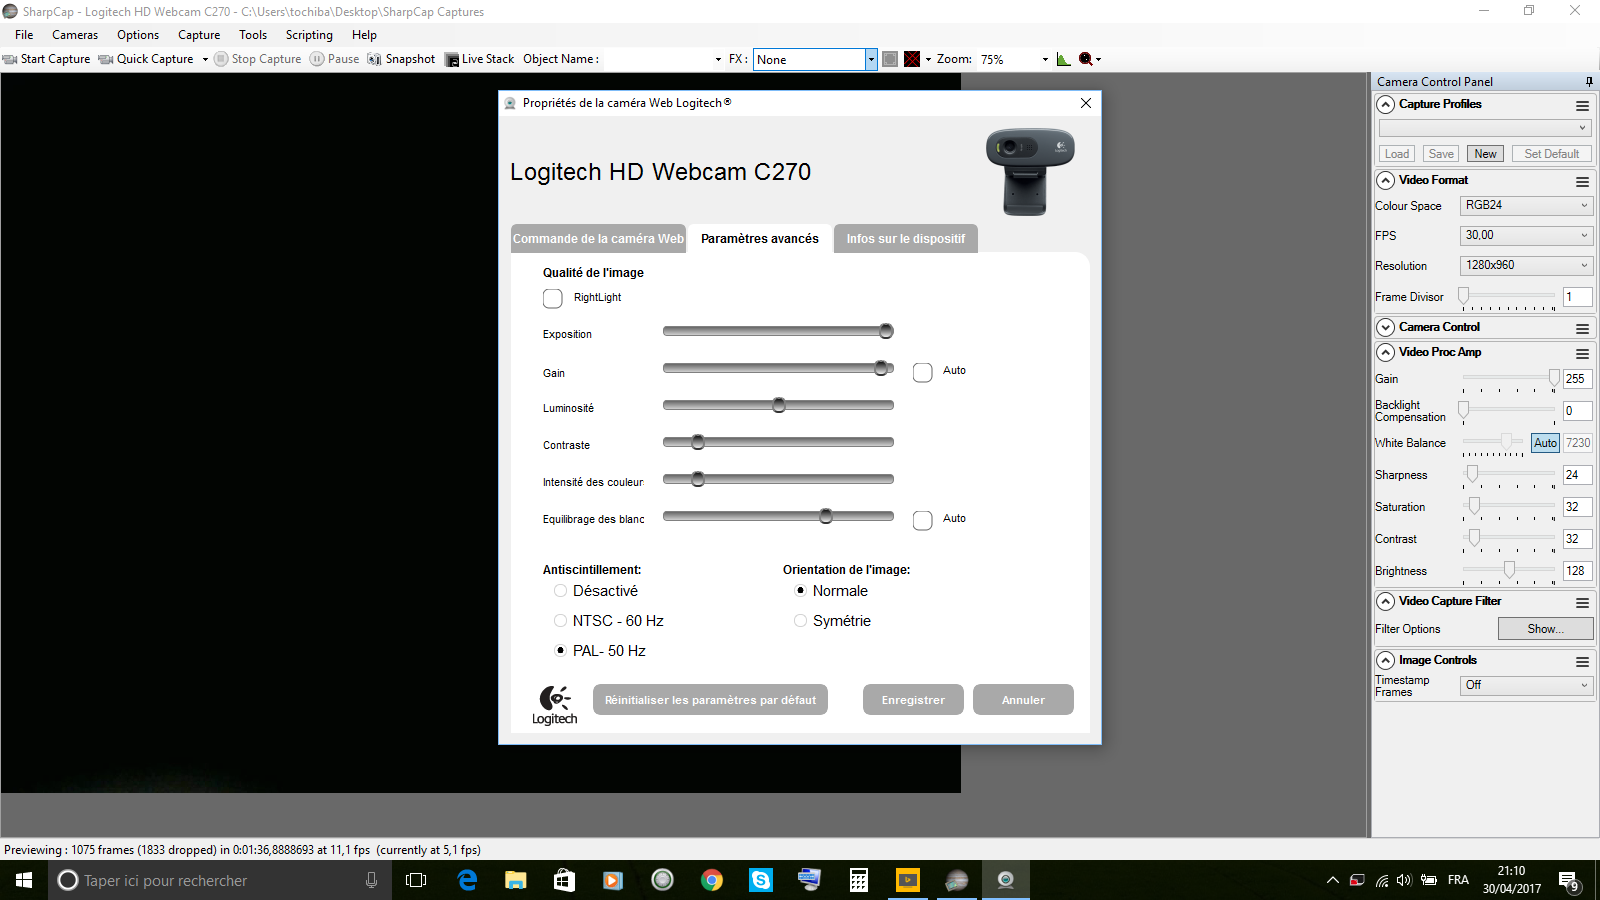The height and width of the screenshot is (900, 1600).
Task: Open the Image Controls hamburger menu
Action: [x=1582, y=661]
